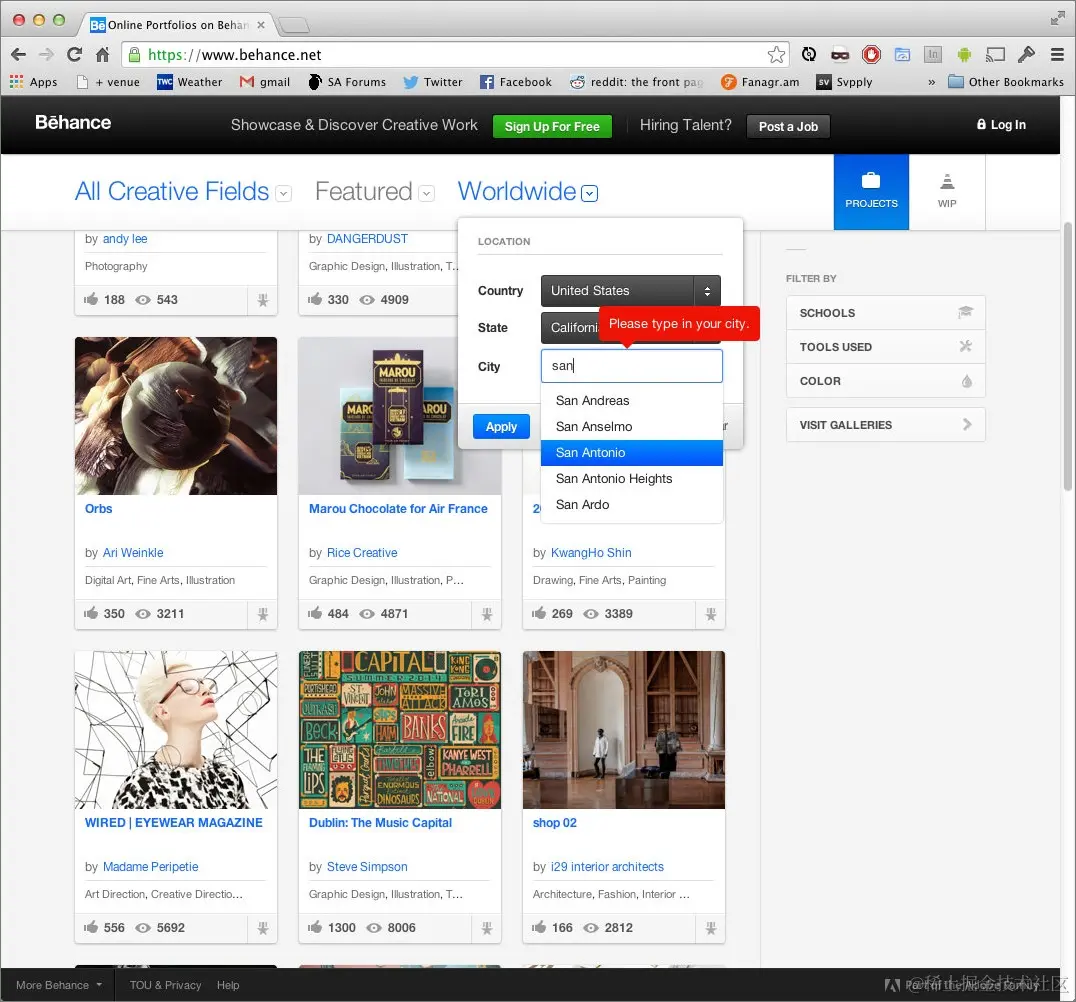Open Orbs project thumbnail
The width and height of the screenshot is (1076, 1002).
176,416
